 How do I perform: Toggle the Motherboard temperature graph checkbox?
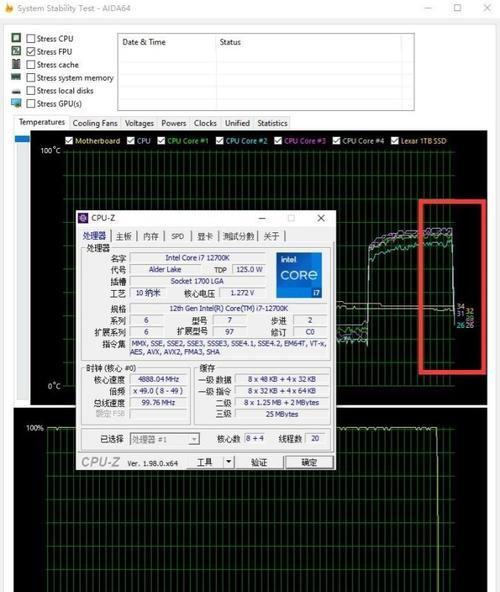coord(69,141)
